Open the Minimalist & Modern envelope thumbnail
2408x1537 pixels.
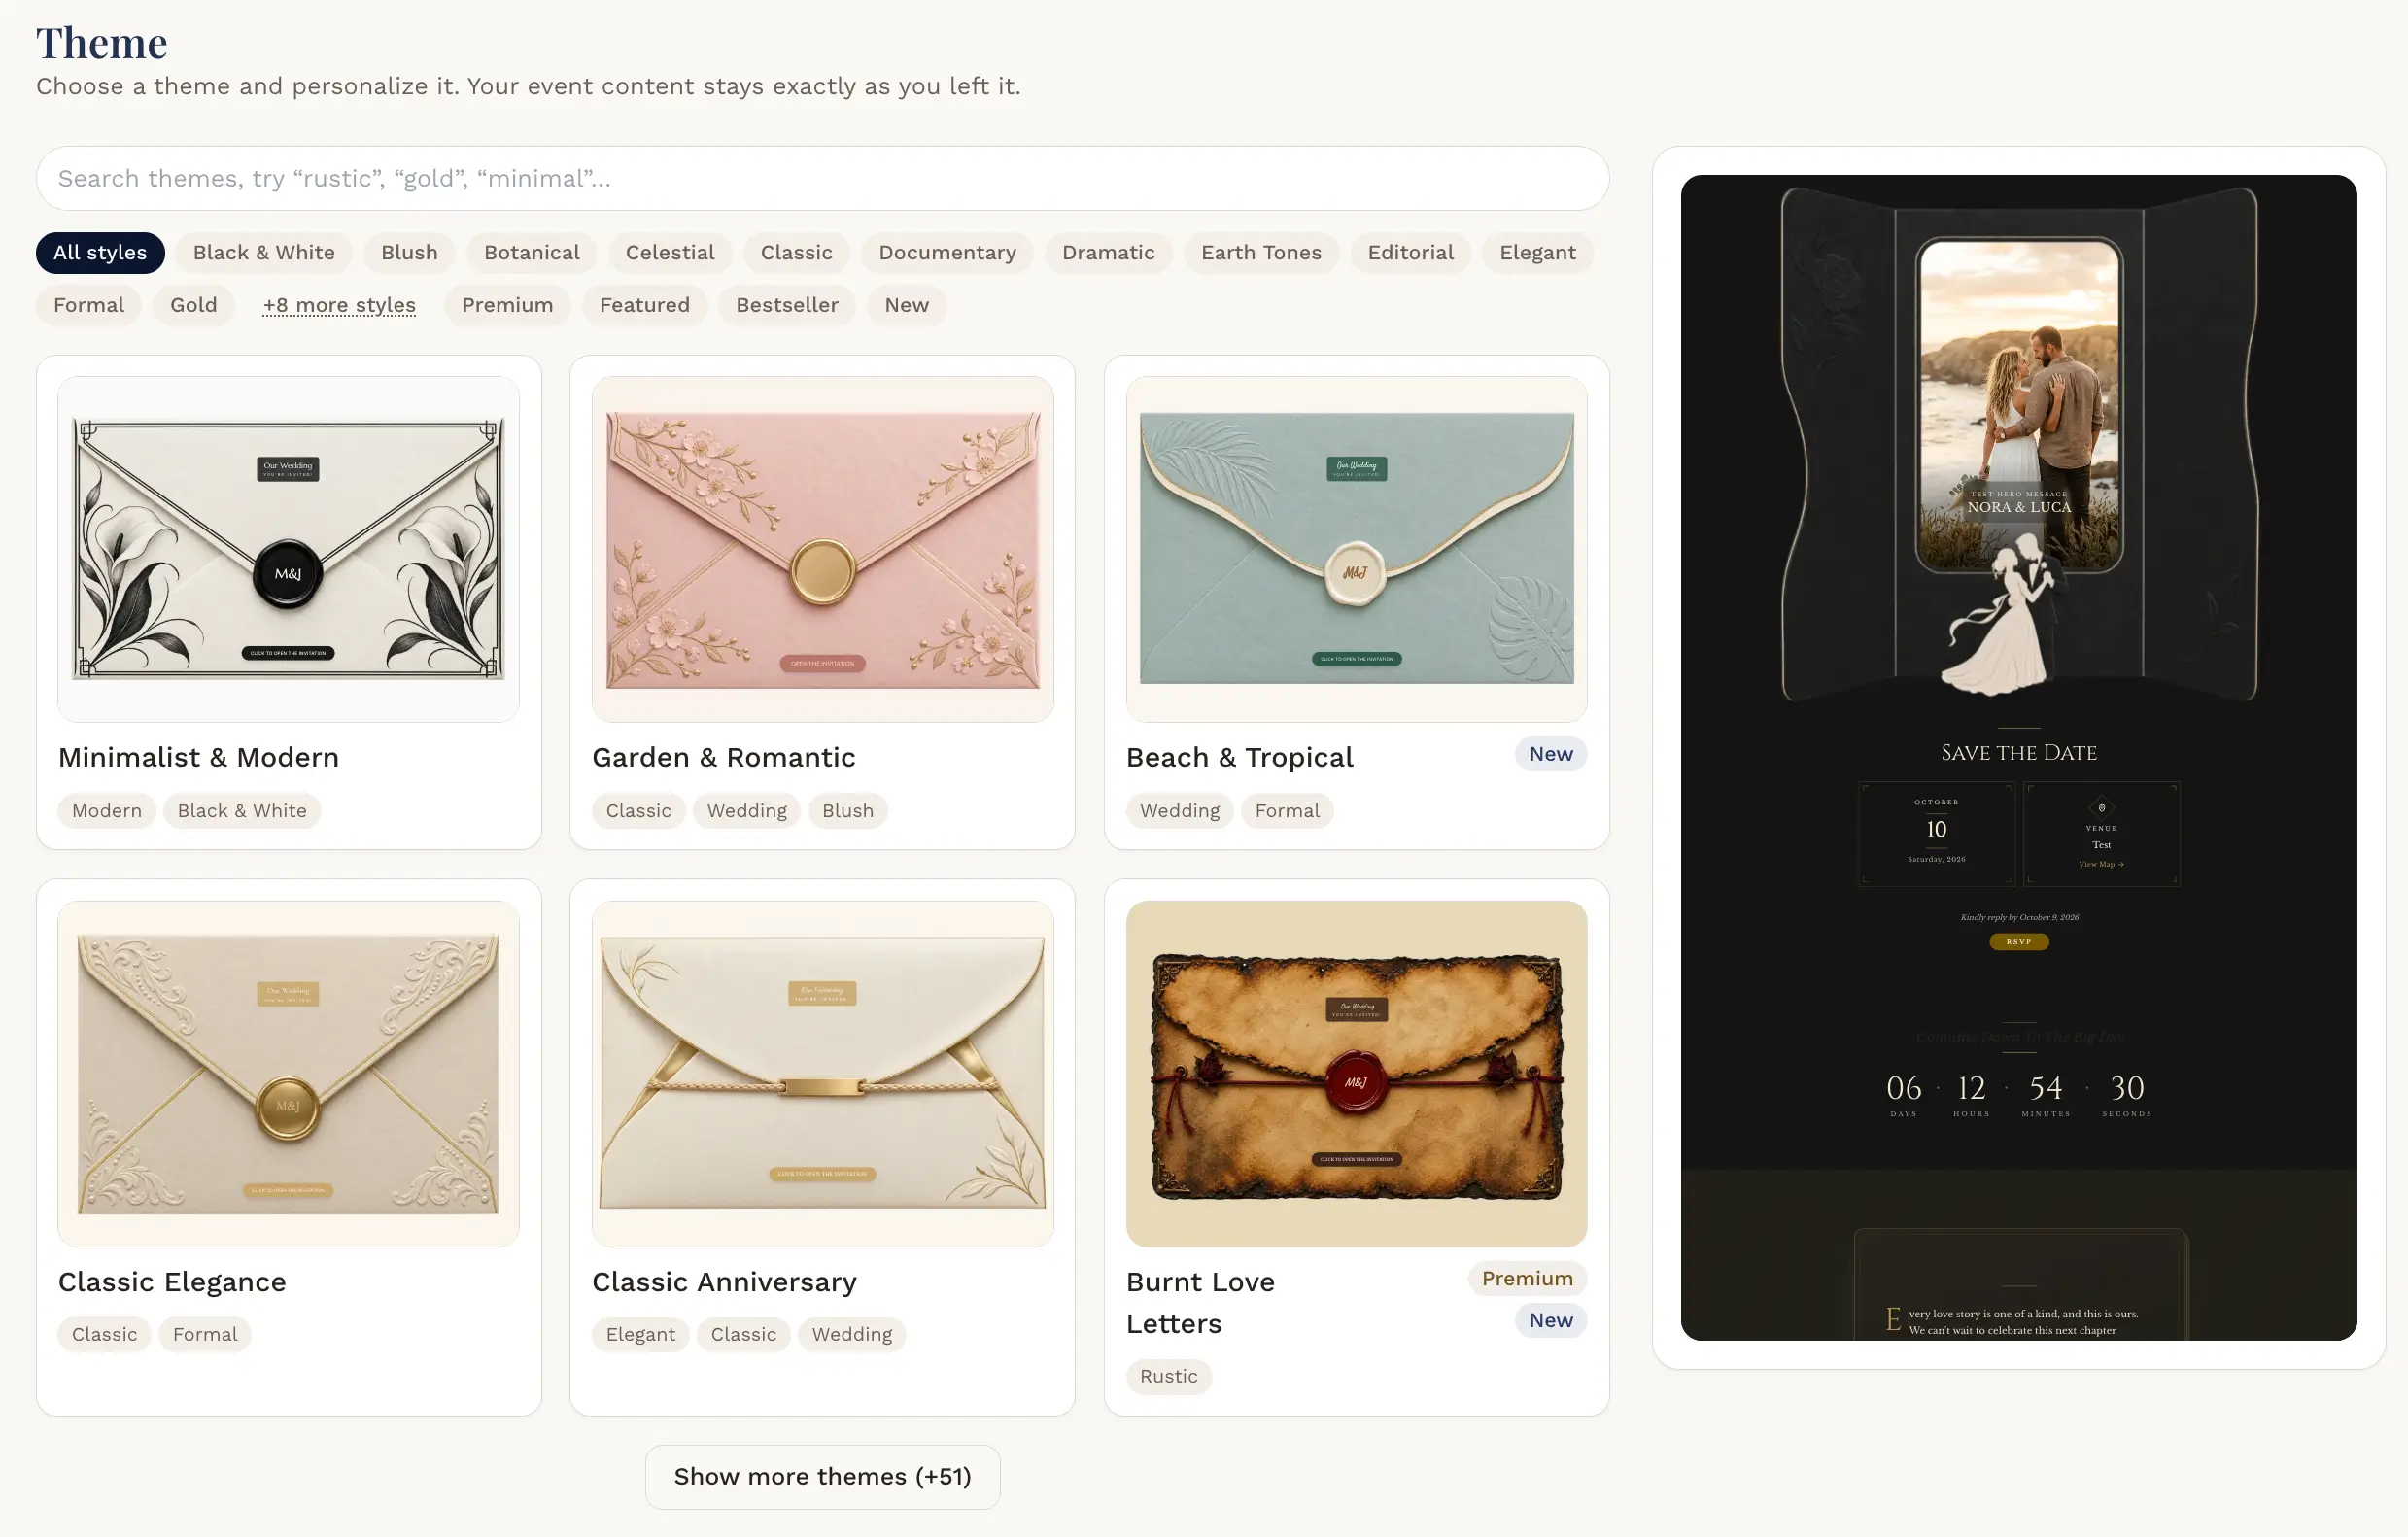[288, 549]
